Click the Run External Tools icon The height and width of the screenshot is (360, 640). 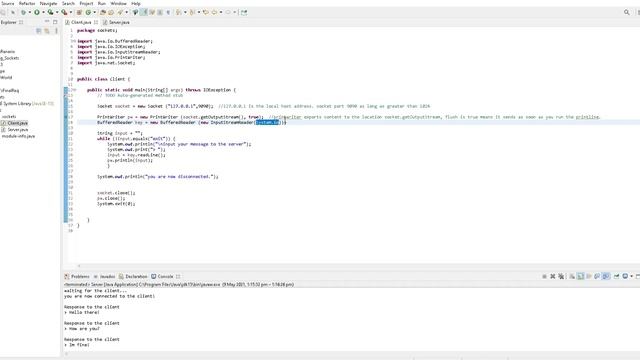coord(64,12)
